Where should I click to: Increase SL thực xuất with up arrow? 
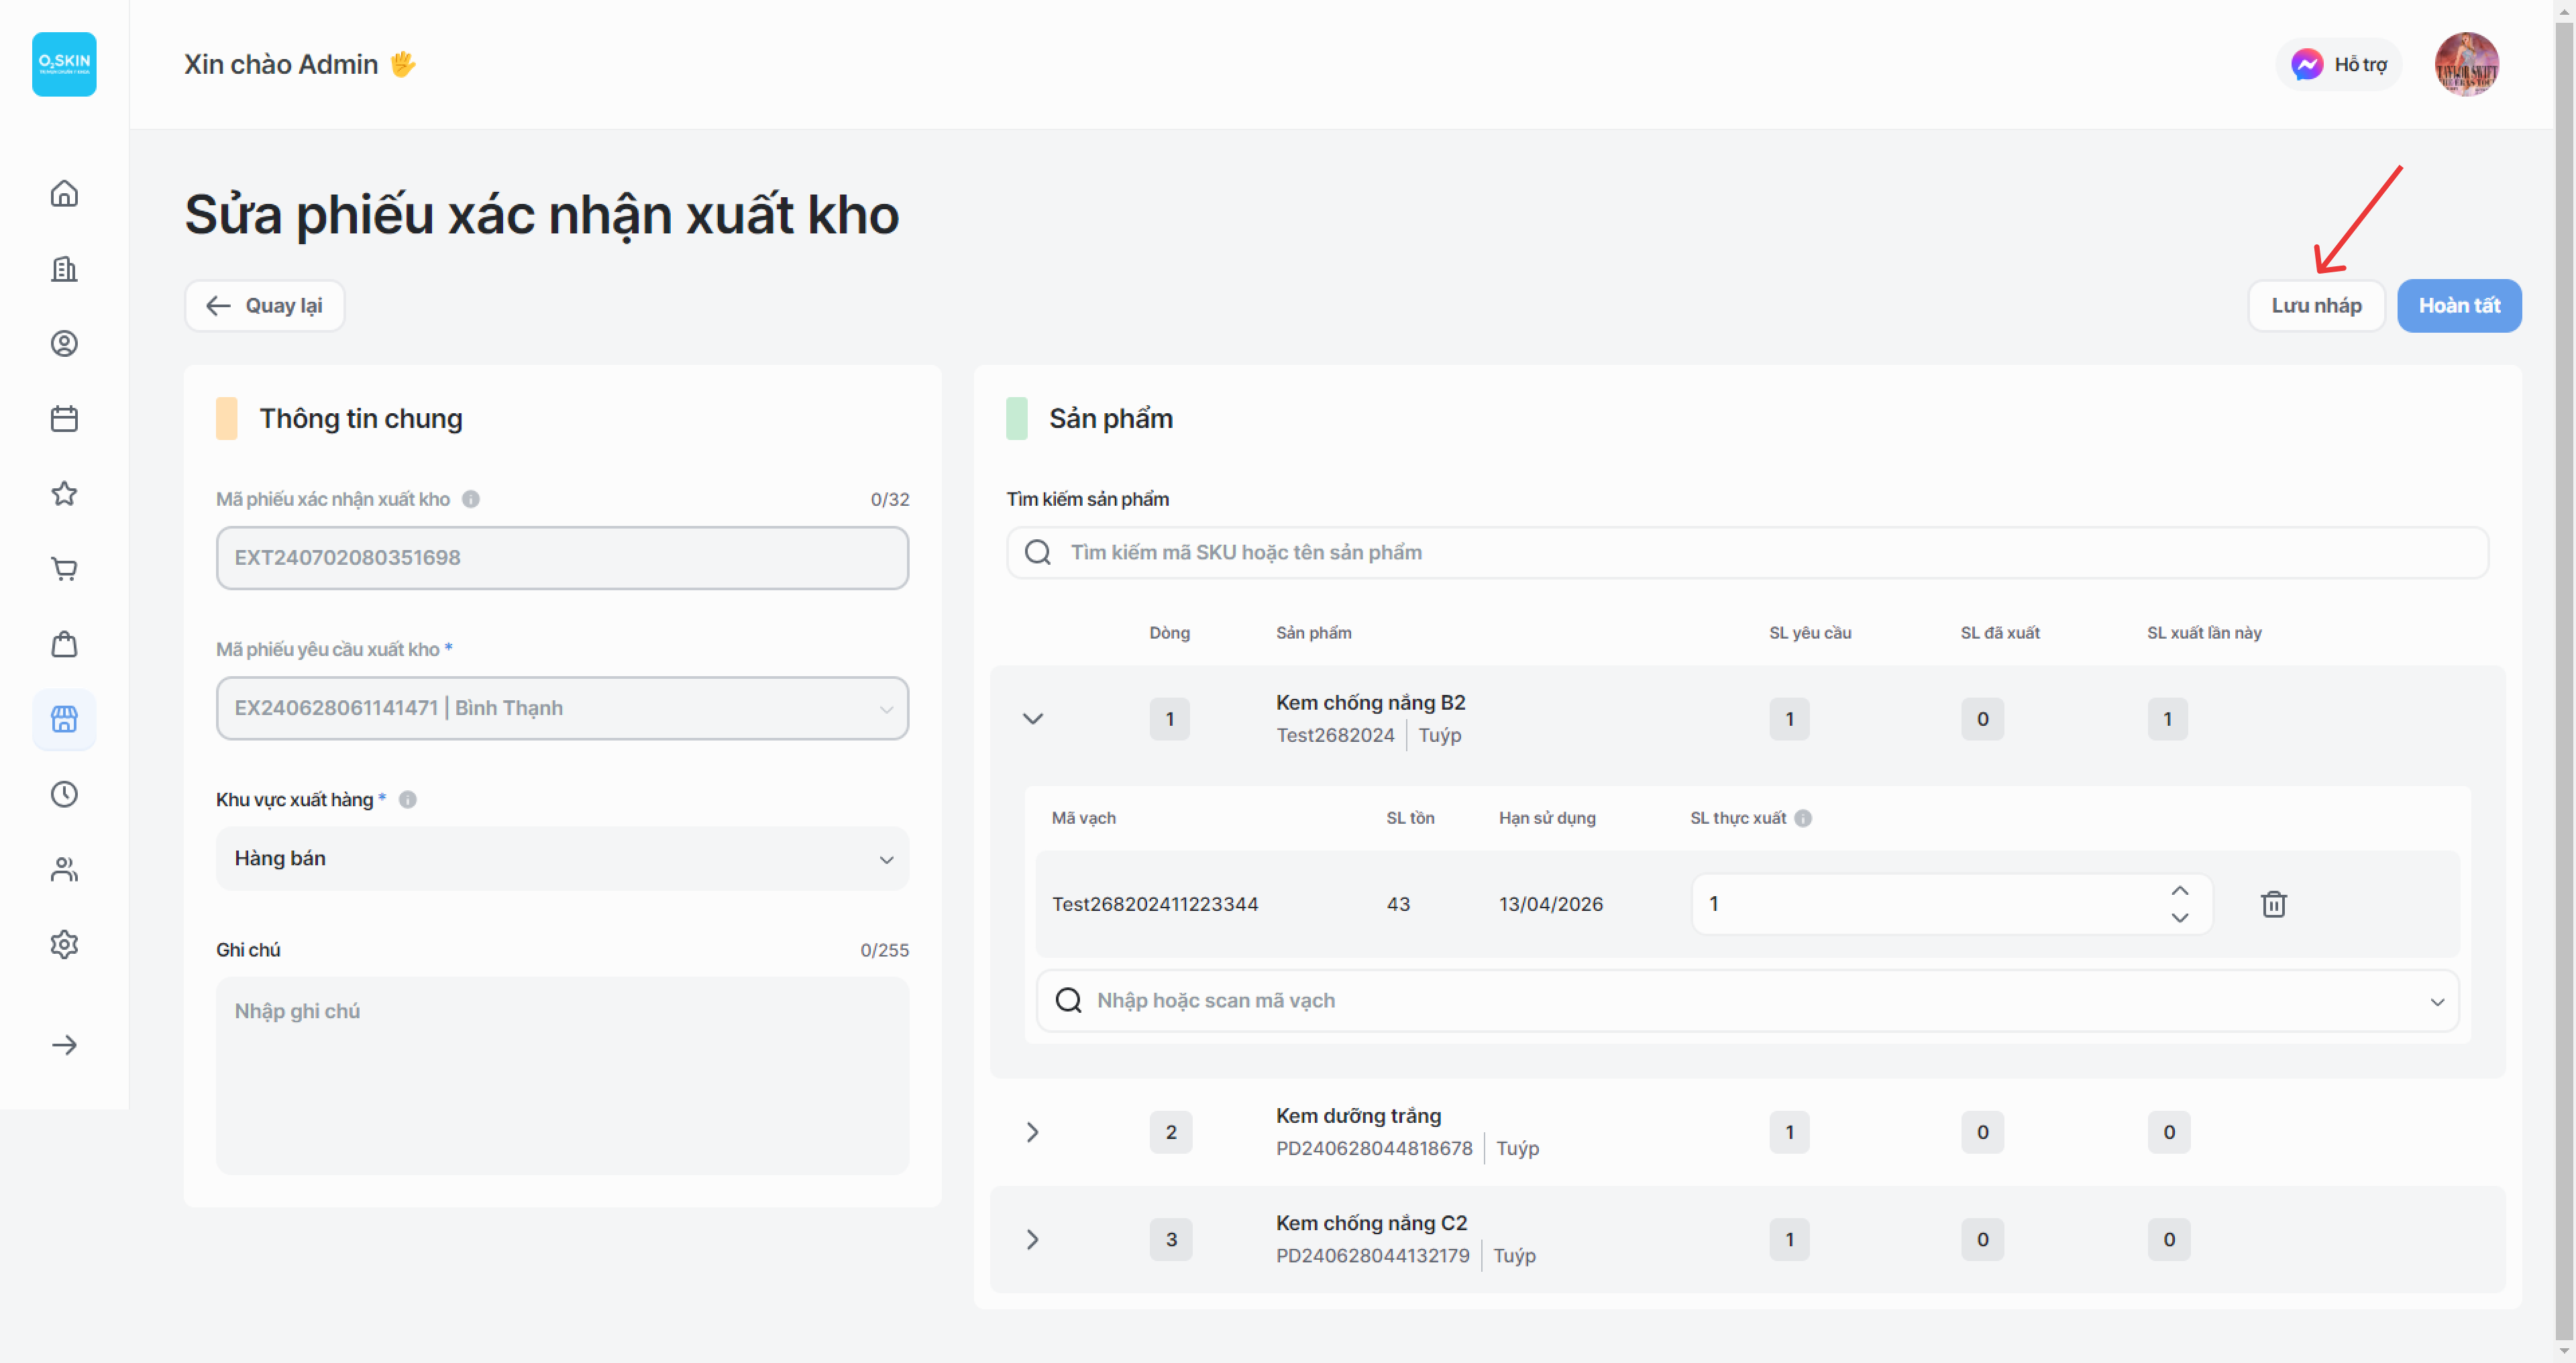[2180, 891]
